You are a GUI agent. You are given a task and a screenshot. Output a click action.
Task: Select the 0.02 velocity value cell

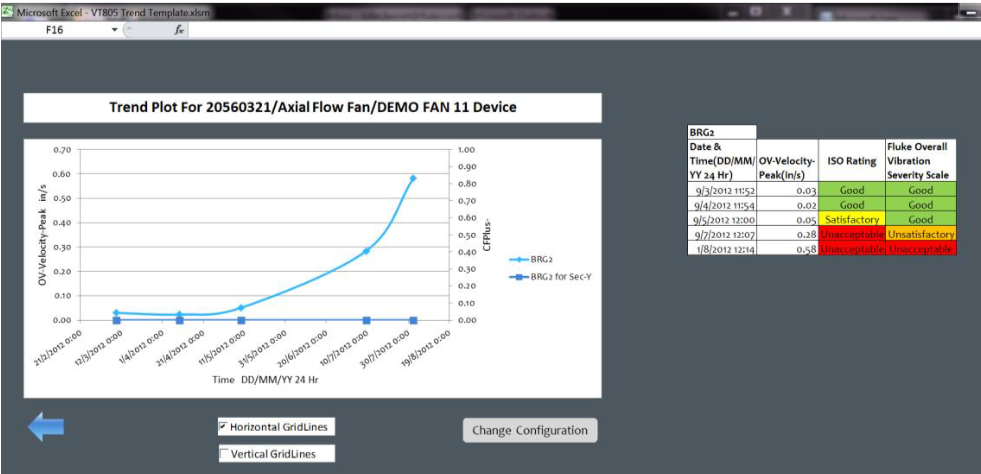tap(788, 204)
